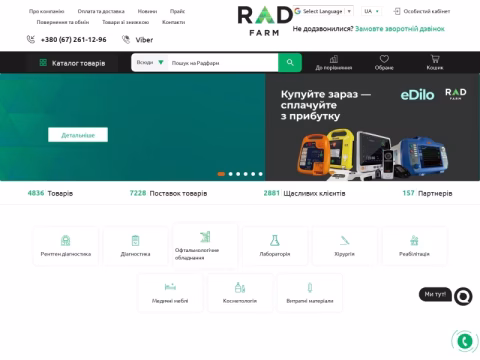Click the Особистий кабінет link

[x=427, y=11]
